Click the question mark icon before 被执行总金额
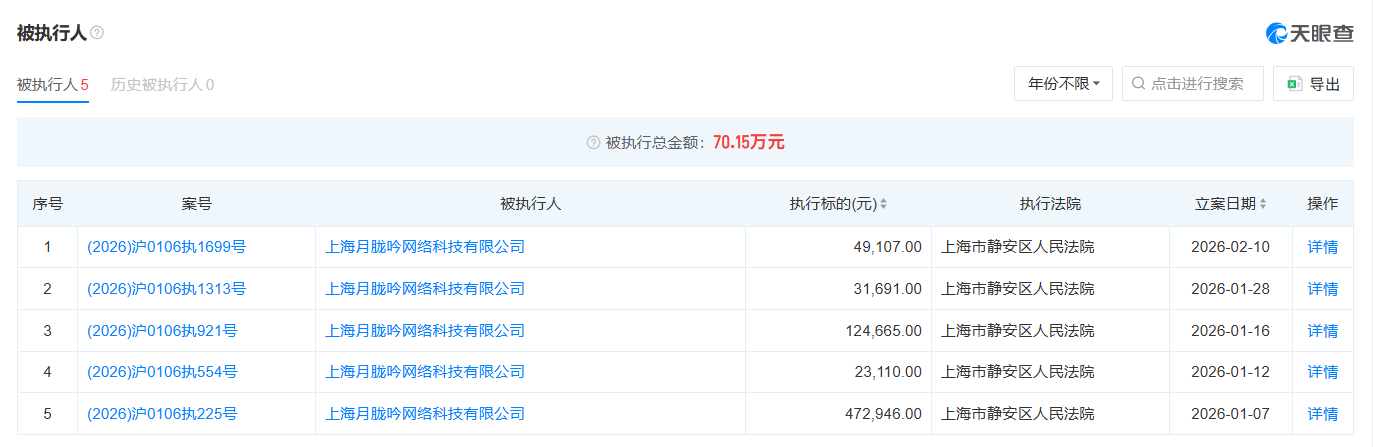The height and width of the screenshot is (447, 1373). [x=593, y=142]
